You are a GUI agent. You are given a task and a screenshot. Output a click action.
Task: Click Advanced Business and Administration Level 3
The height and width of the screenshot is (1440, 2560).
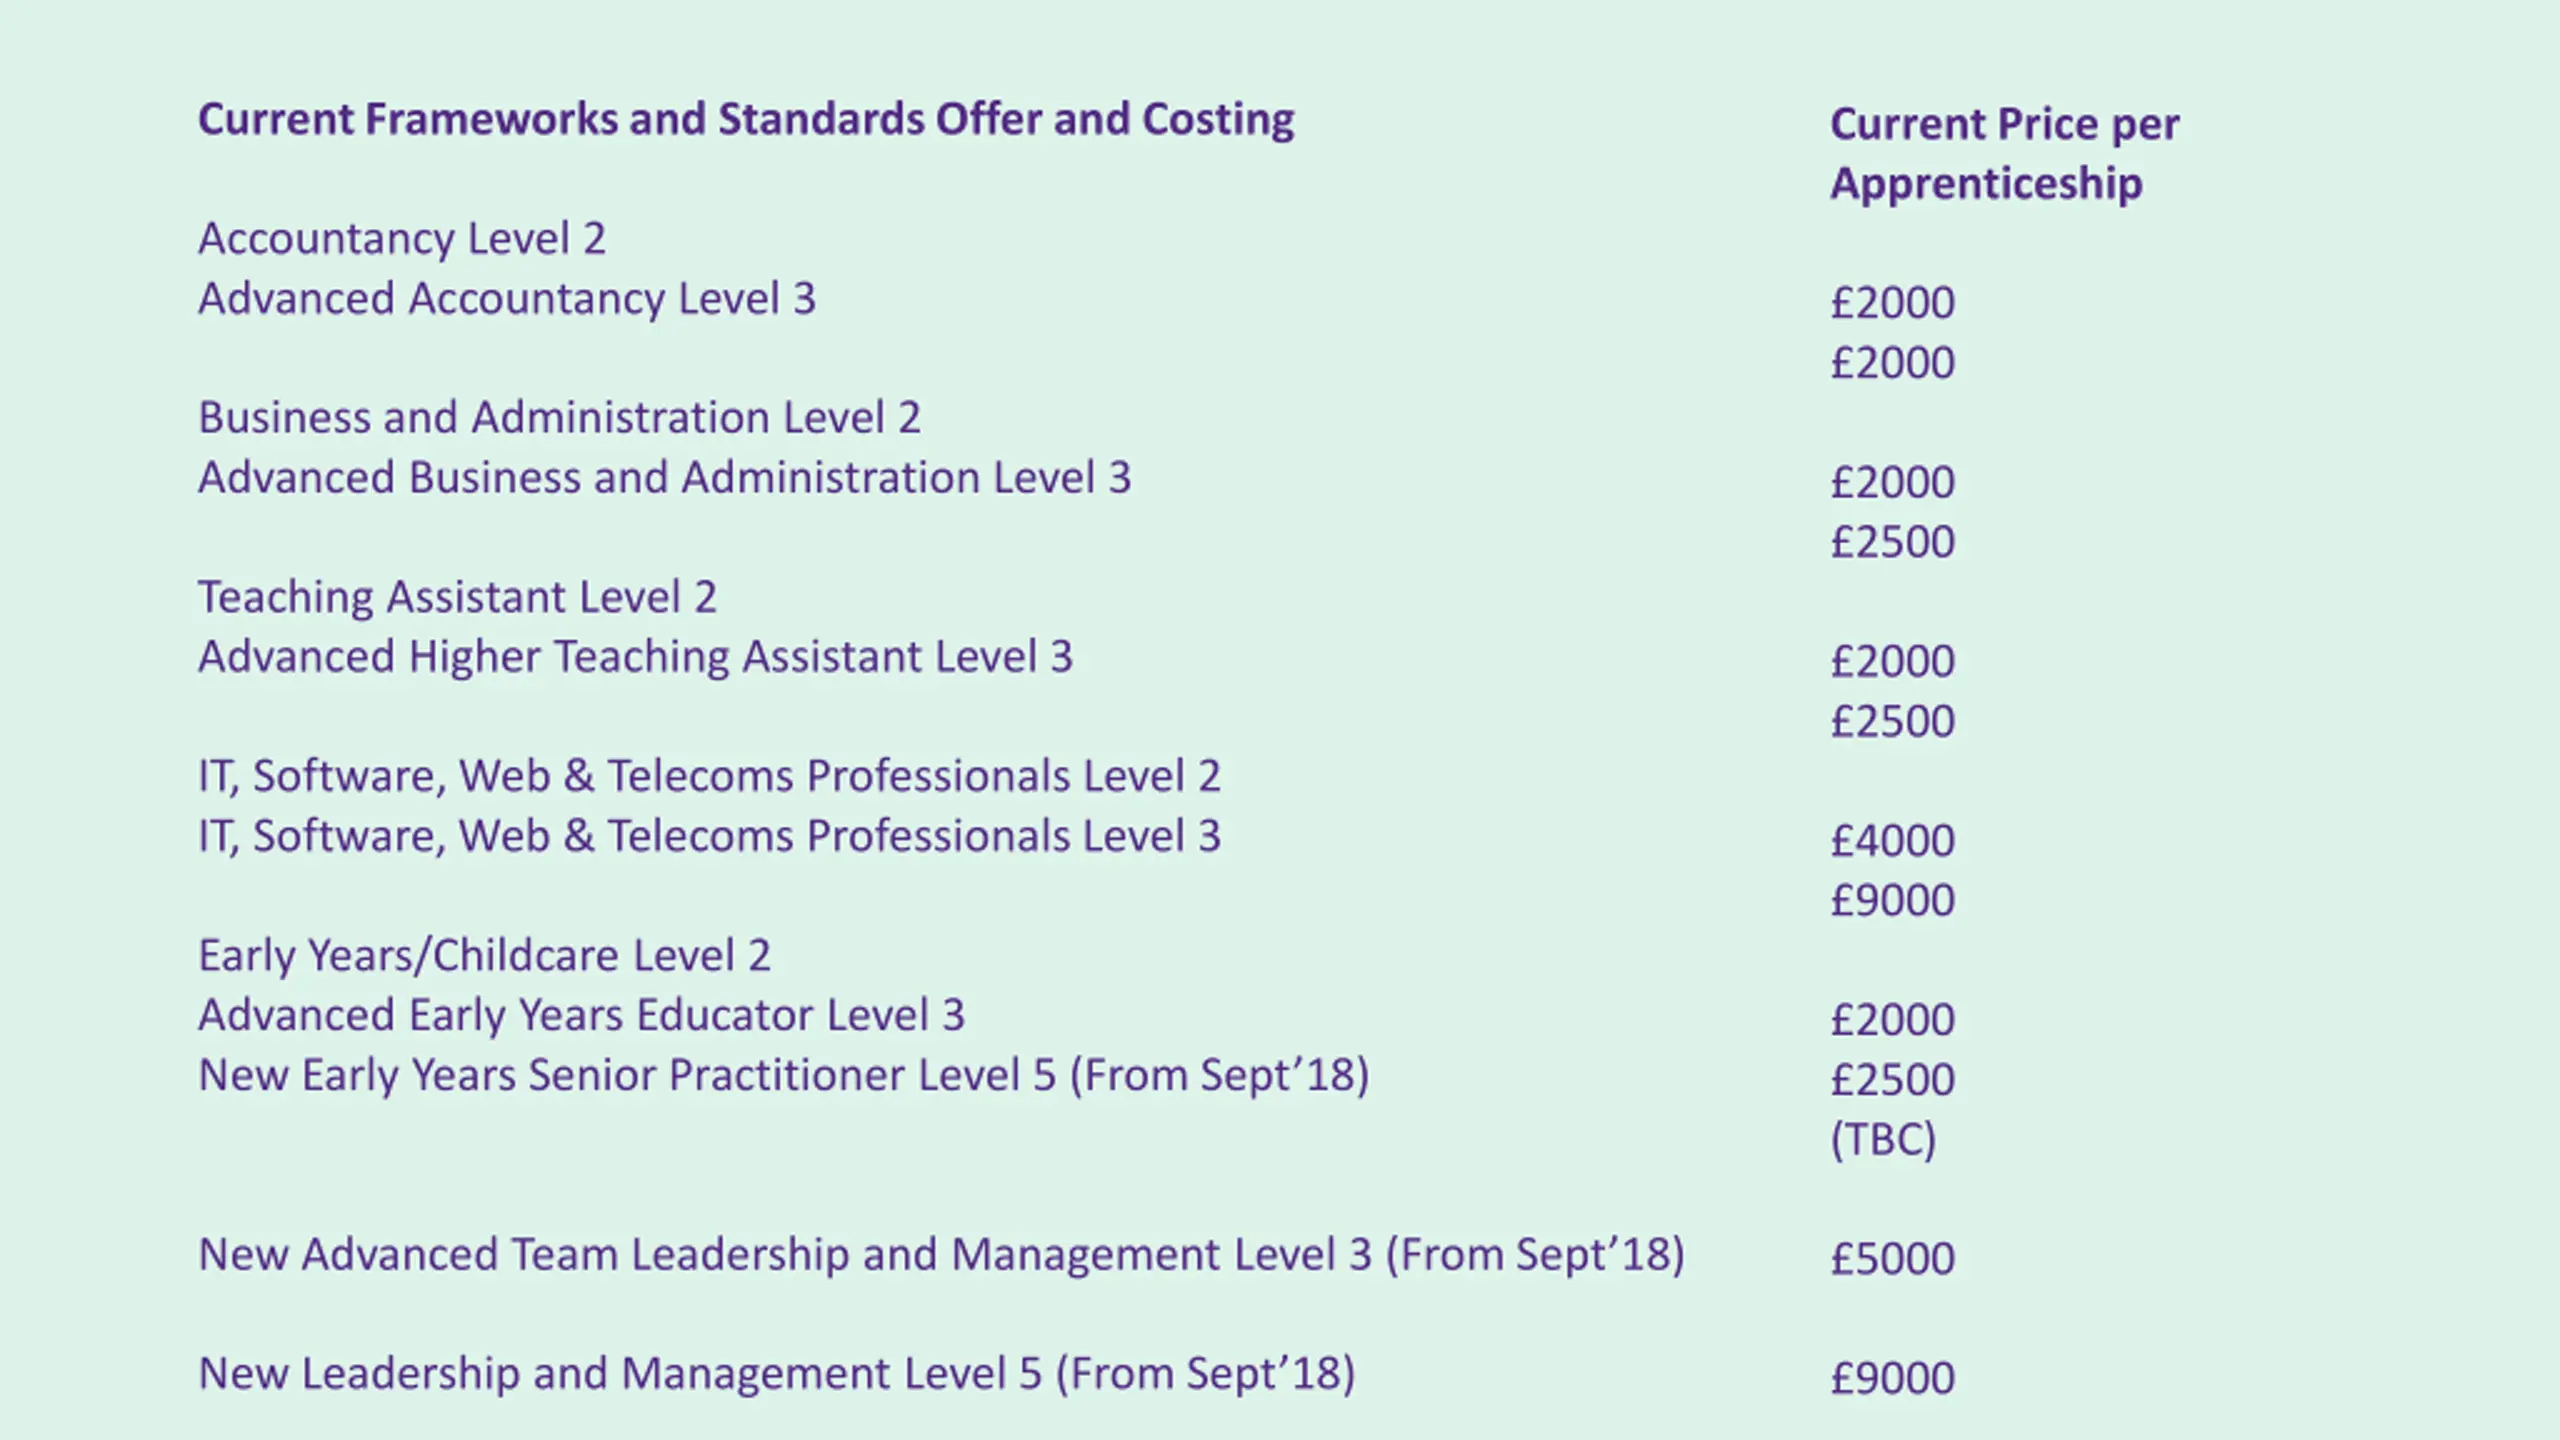click(x=664, y=478)
